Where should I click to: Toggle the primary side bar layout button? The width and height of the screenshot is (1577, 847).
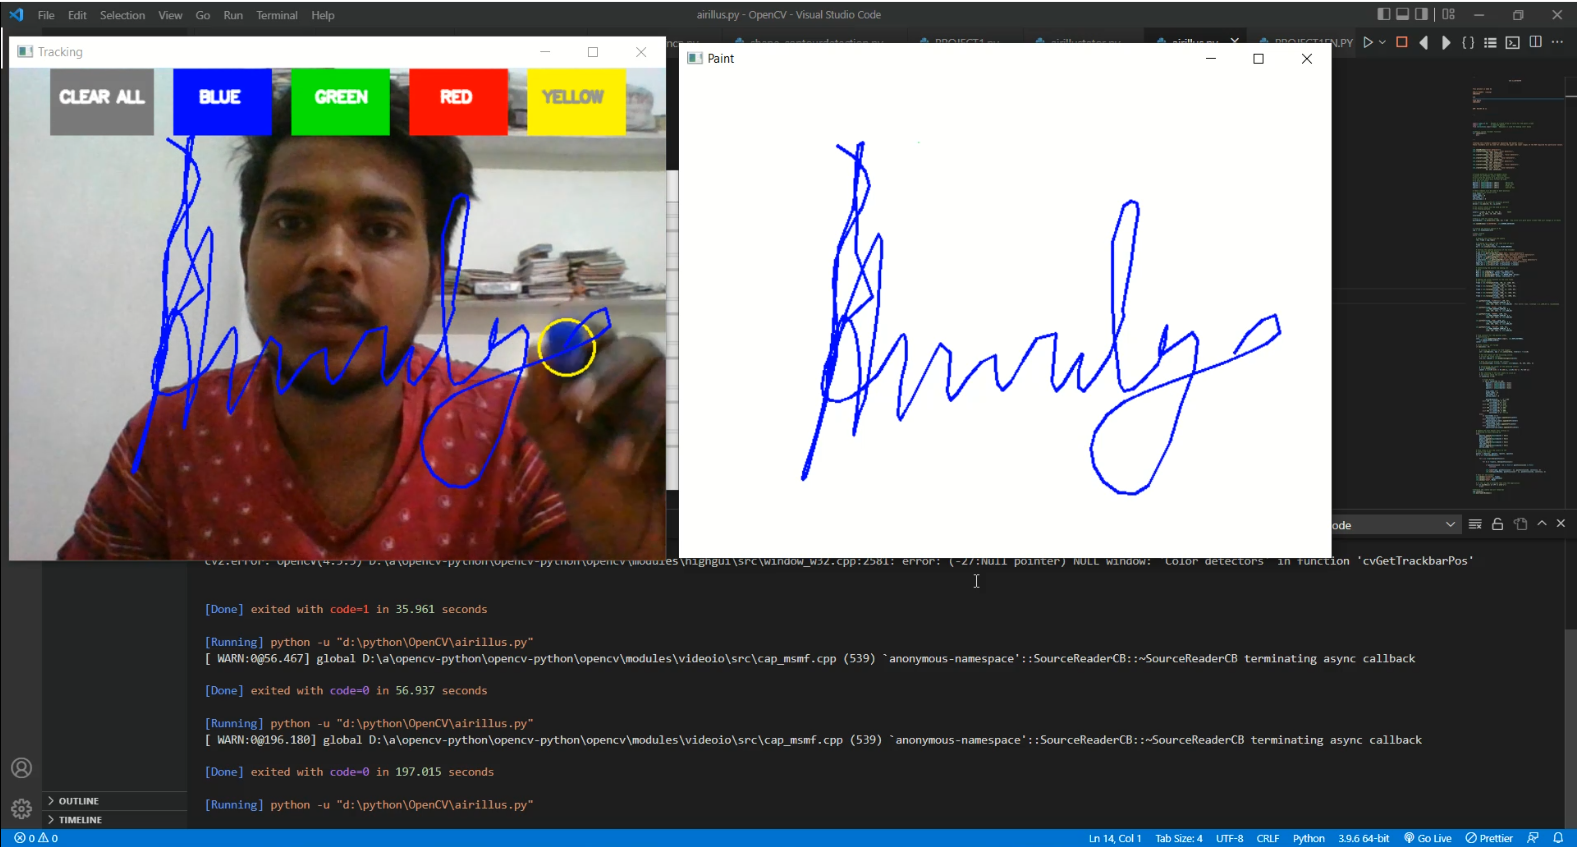(1383, 14)
